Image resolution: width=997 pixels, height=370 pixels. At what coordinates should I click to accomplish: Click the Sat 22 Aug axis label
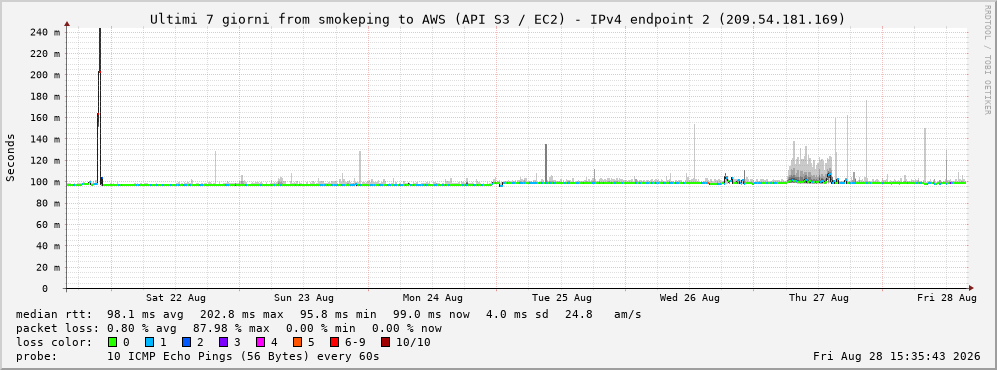click(x=175, y=298)
